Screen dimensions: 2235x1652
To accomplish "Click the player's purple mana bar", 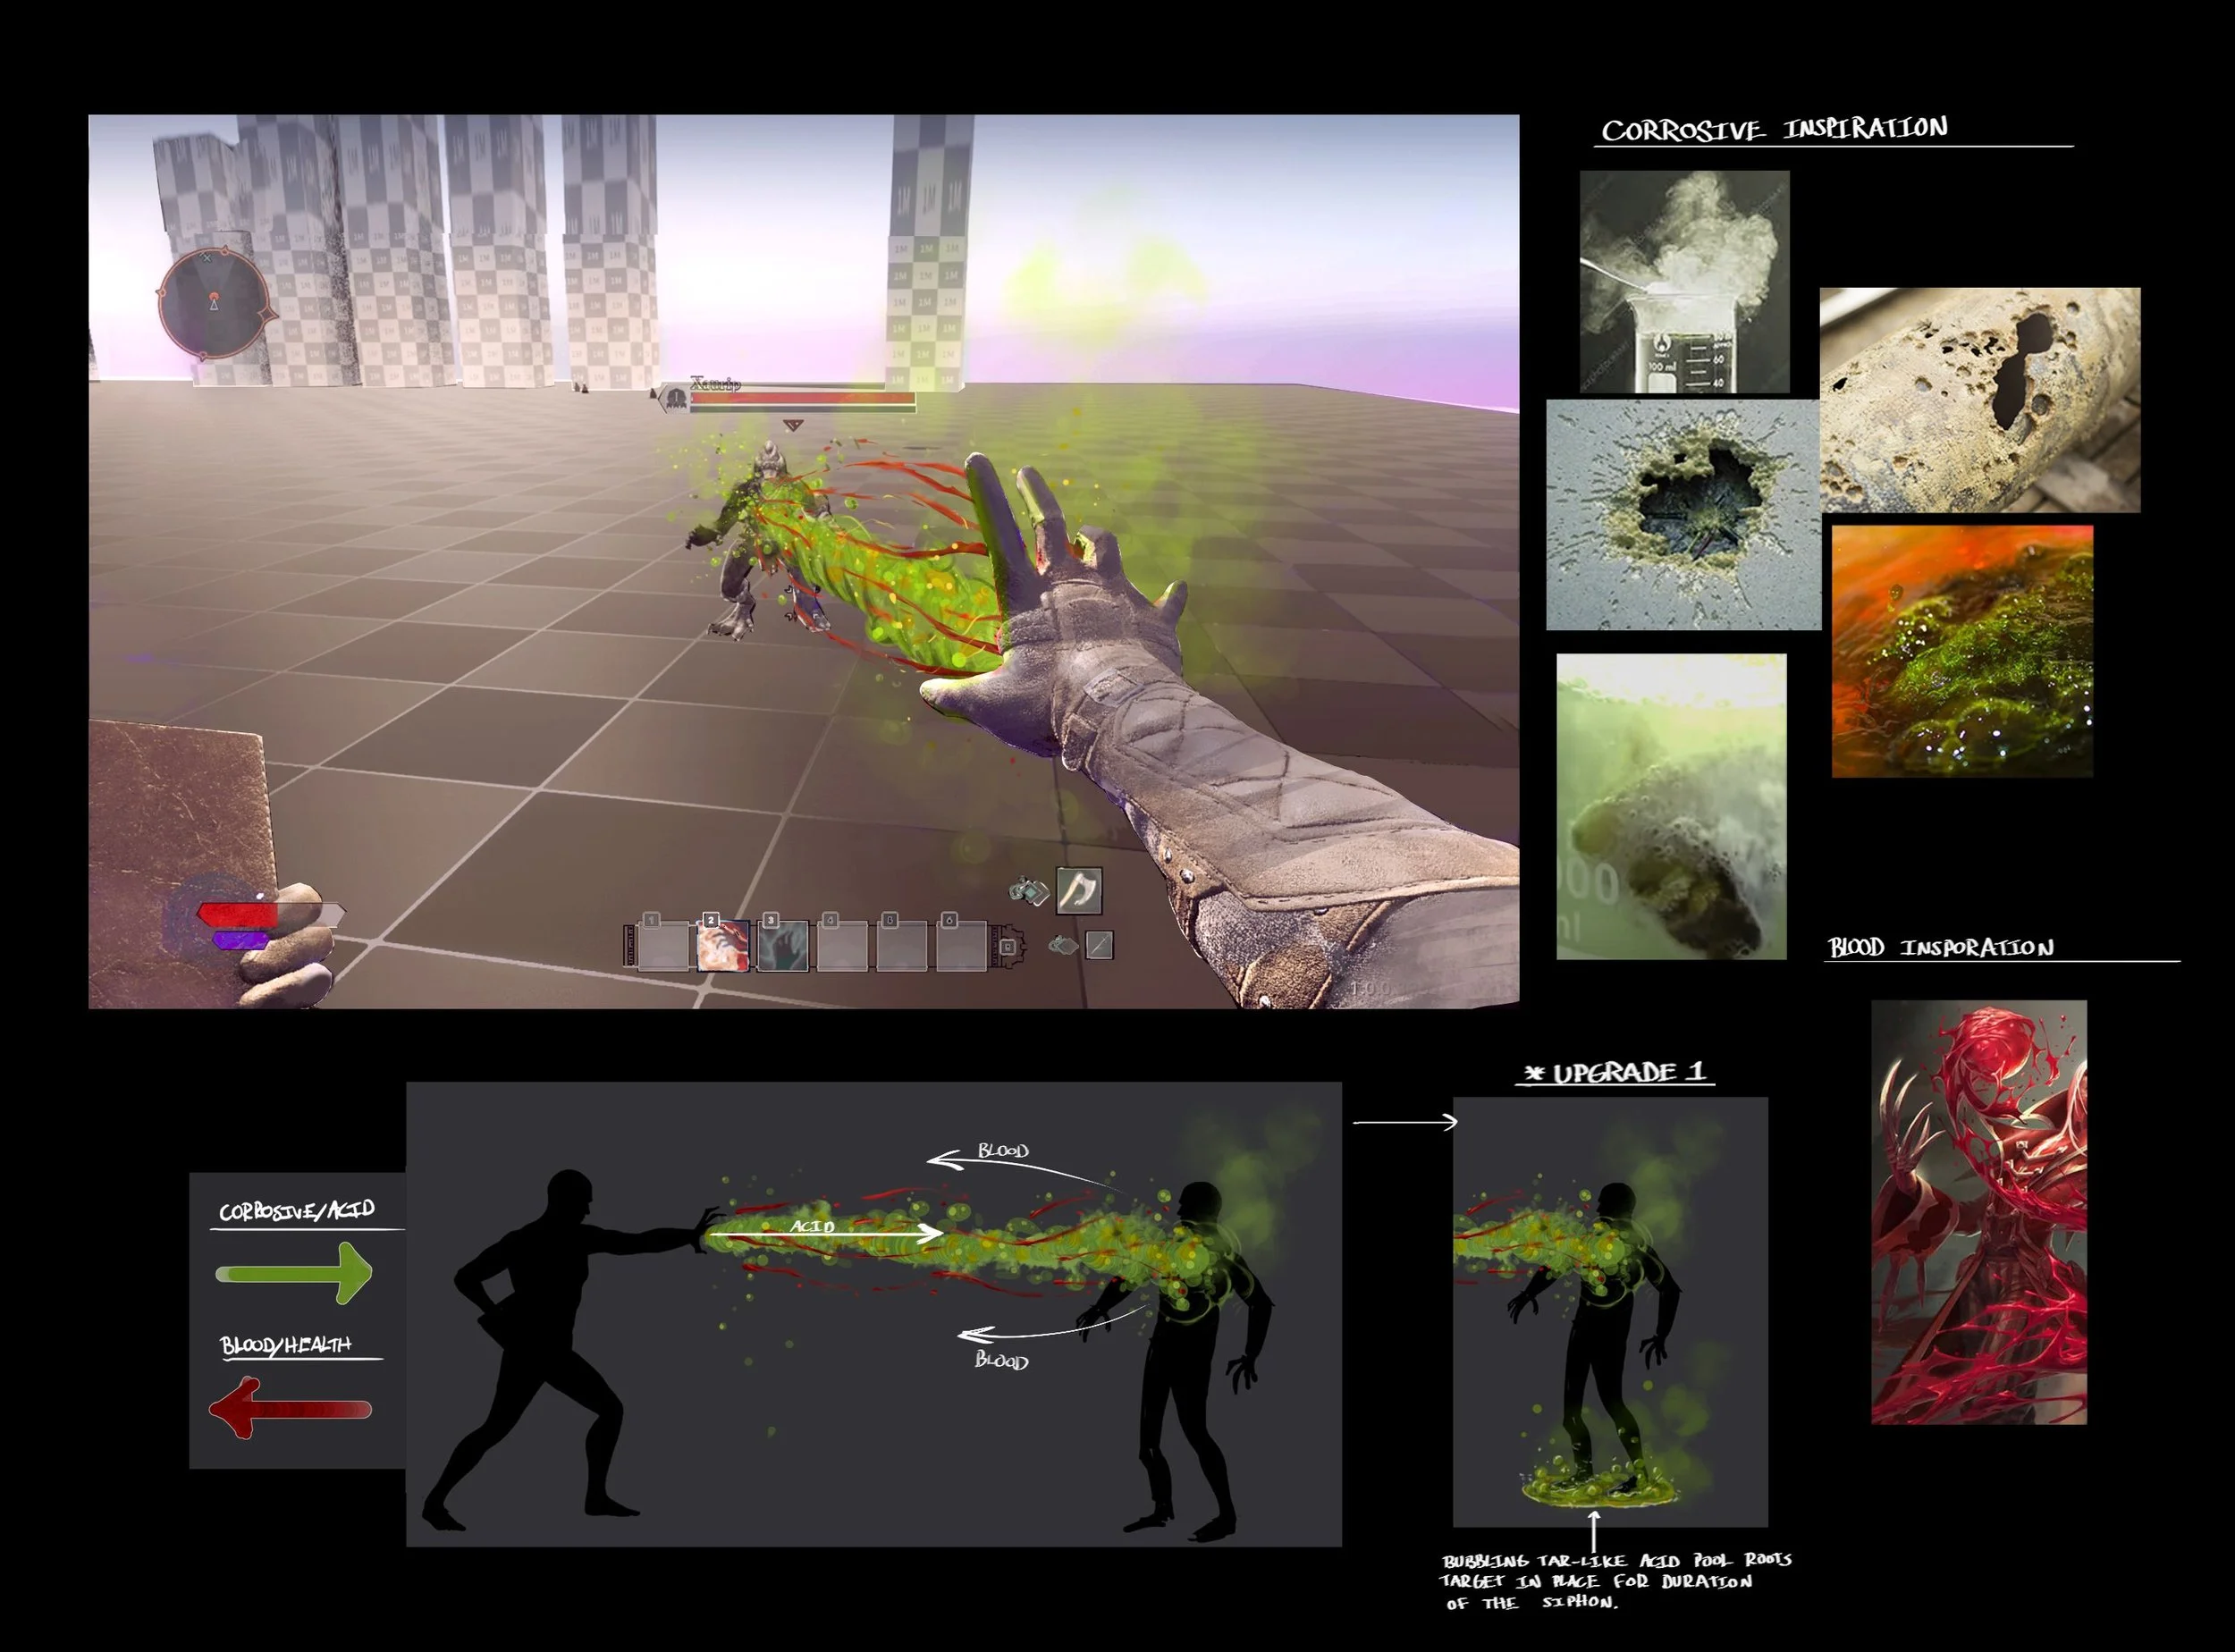I will point(240,940).
